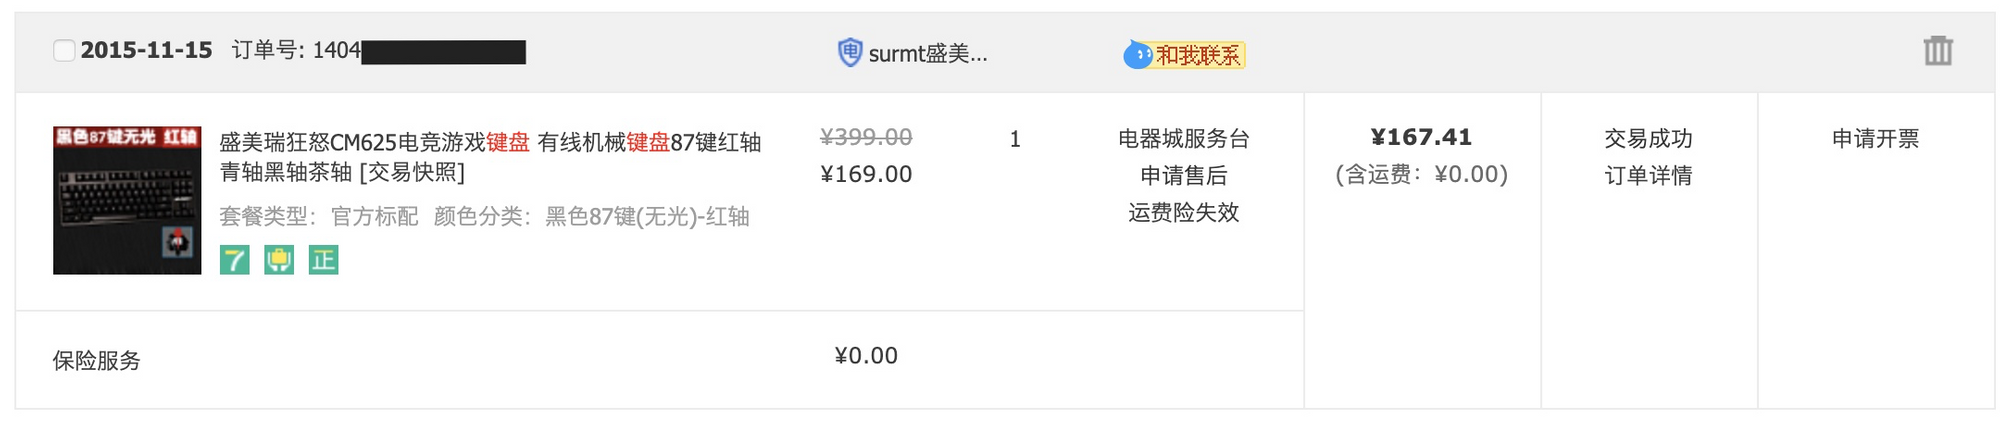The image size is (2000, 424).
Task: Open 订单详情 order details
Action: tap(1648, 176)
